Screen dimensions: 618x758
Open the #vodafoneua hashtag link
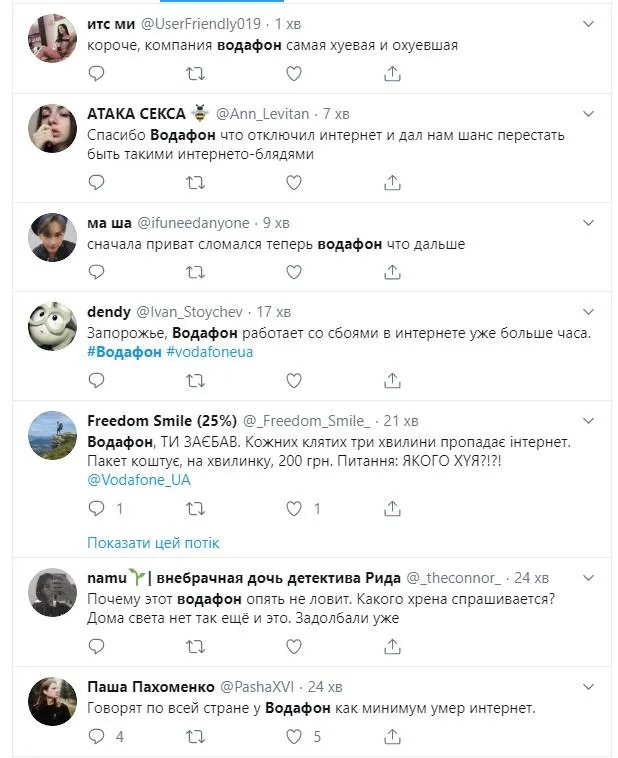pos(210,351)
